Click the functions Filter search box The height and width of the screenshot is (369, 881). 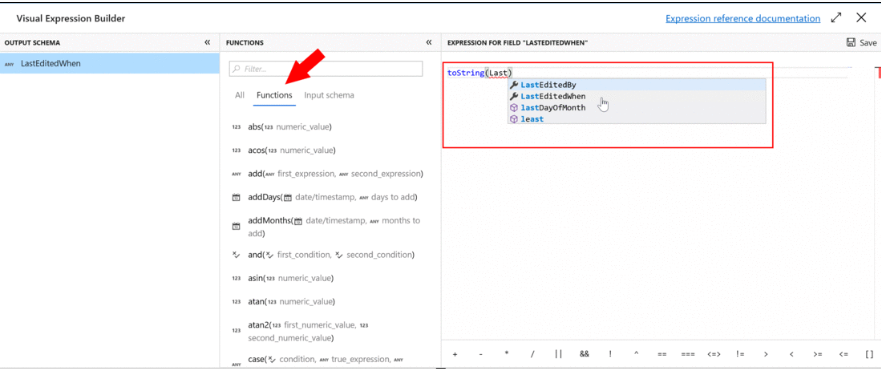pyautogui.click(x=326, y=69)
